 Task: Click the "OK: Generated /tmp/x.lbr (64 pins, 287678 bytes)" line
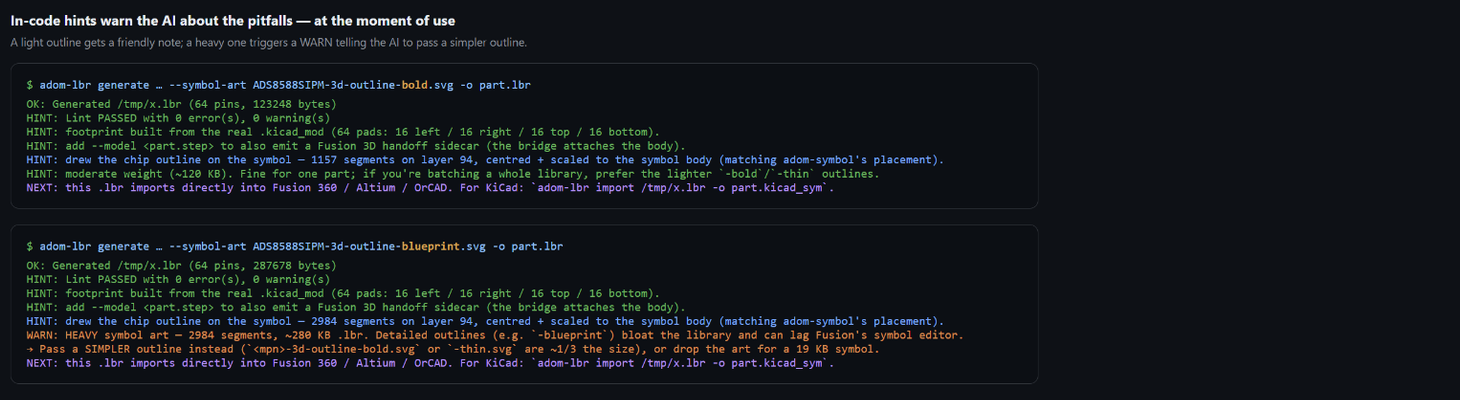pyautogui.click(x=181, y=266)
